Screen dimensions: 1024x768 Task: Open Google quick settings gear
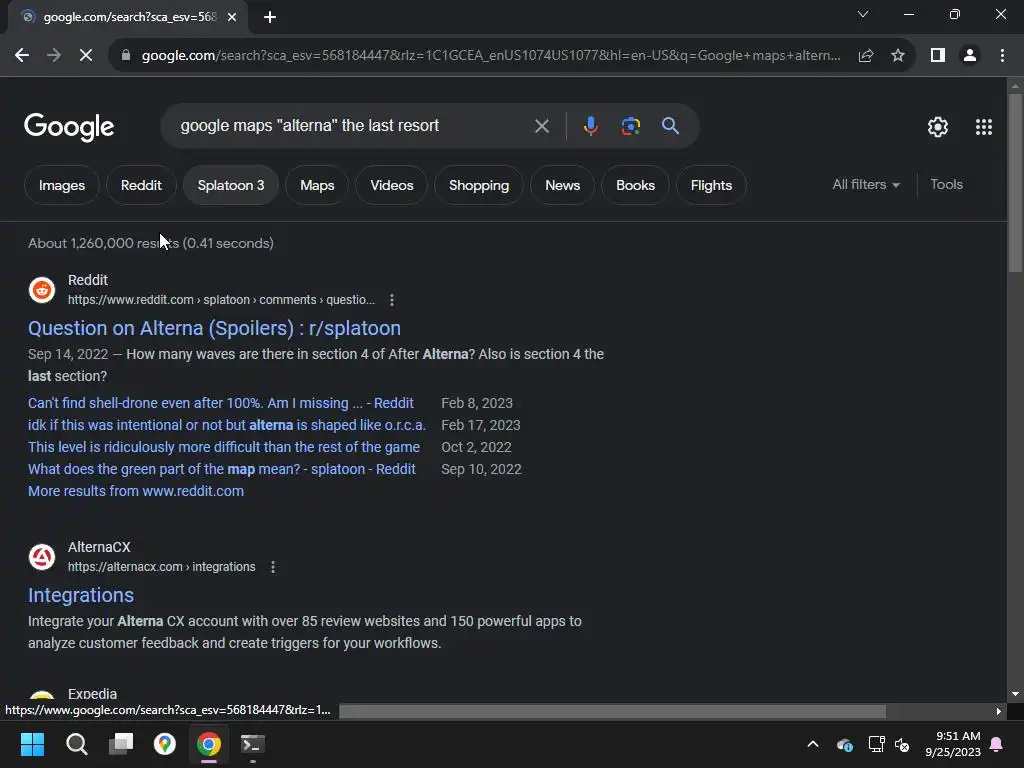pyautogui.click(x=938, y=127)
